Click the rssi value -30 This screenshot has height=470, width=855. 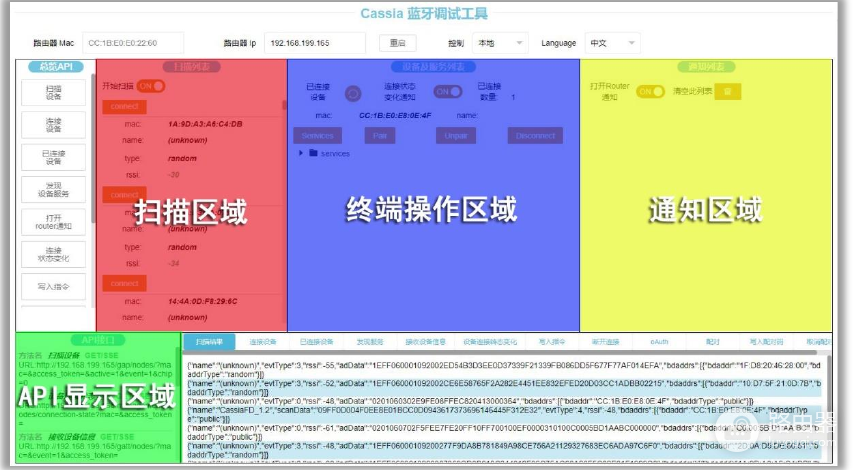coord(173,175)
